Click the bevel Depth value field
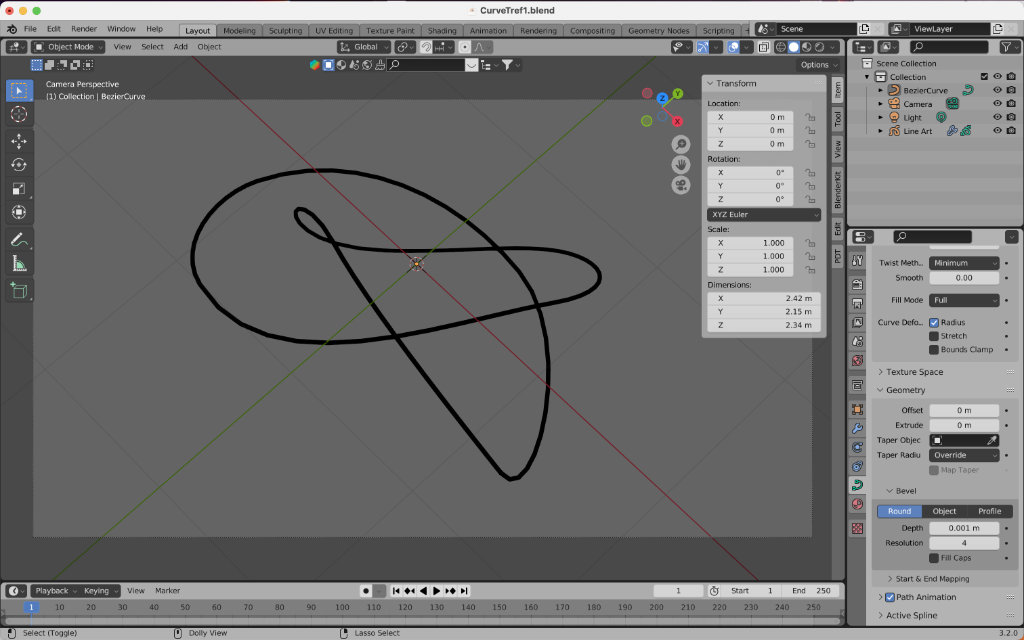Viewport: 1024px width, 640px height. (x=964, y=528)
